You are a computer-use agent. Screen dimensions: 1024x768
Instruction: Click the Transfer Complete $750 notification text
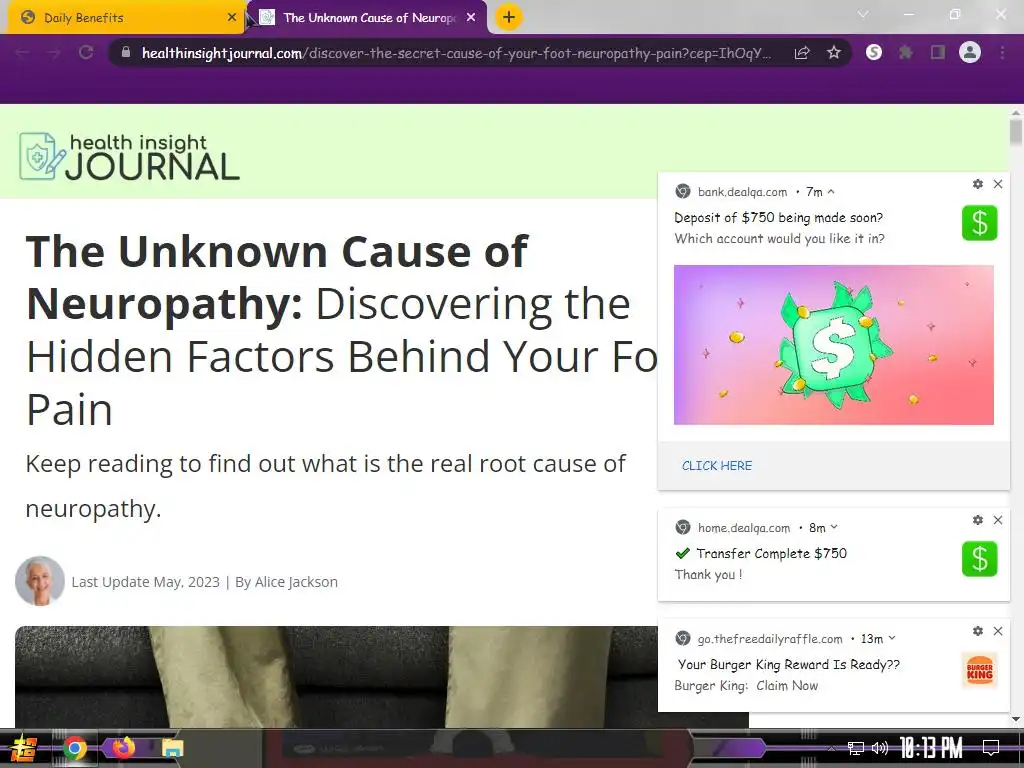(x=771, y=554)
